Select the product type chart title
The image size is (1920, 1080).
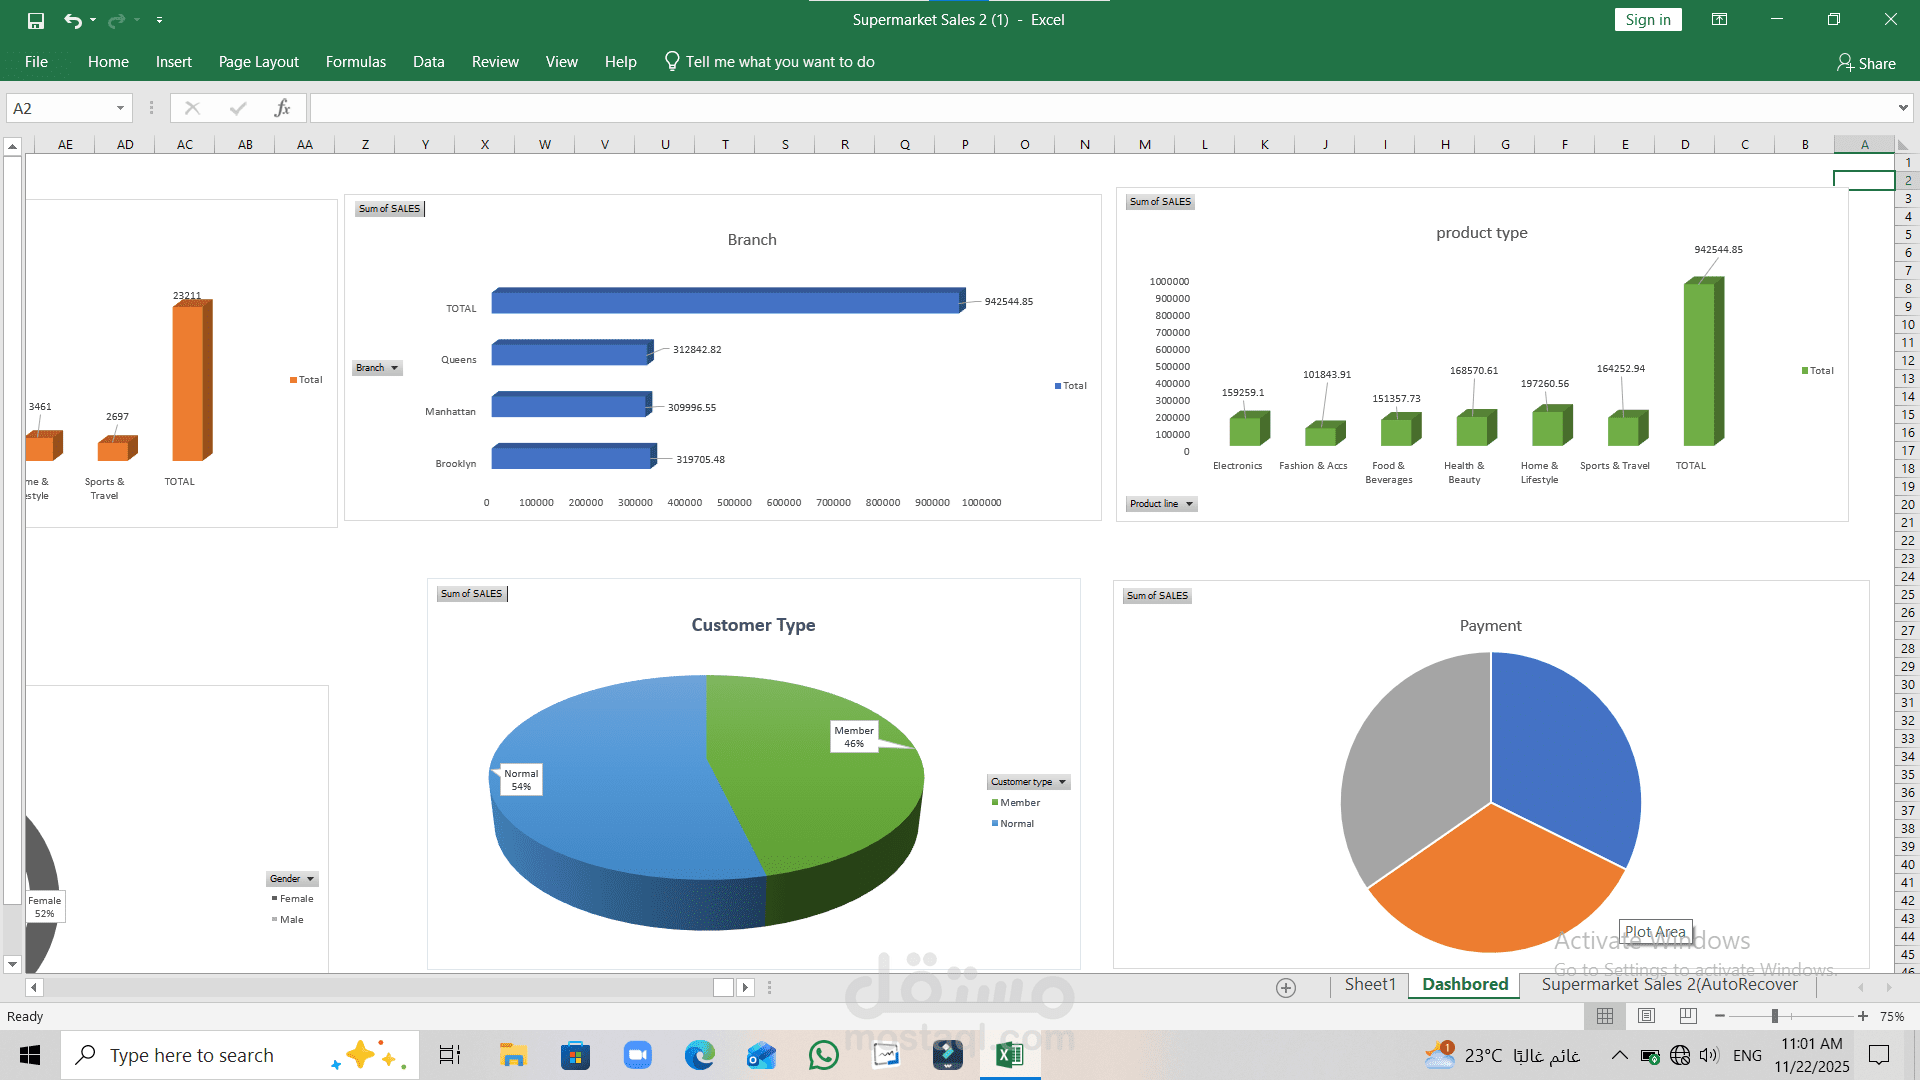pyautogui.click(x=1482, y=233)
